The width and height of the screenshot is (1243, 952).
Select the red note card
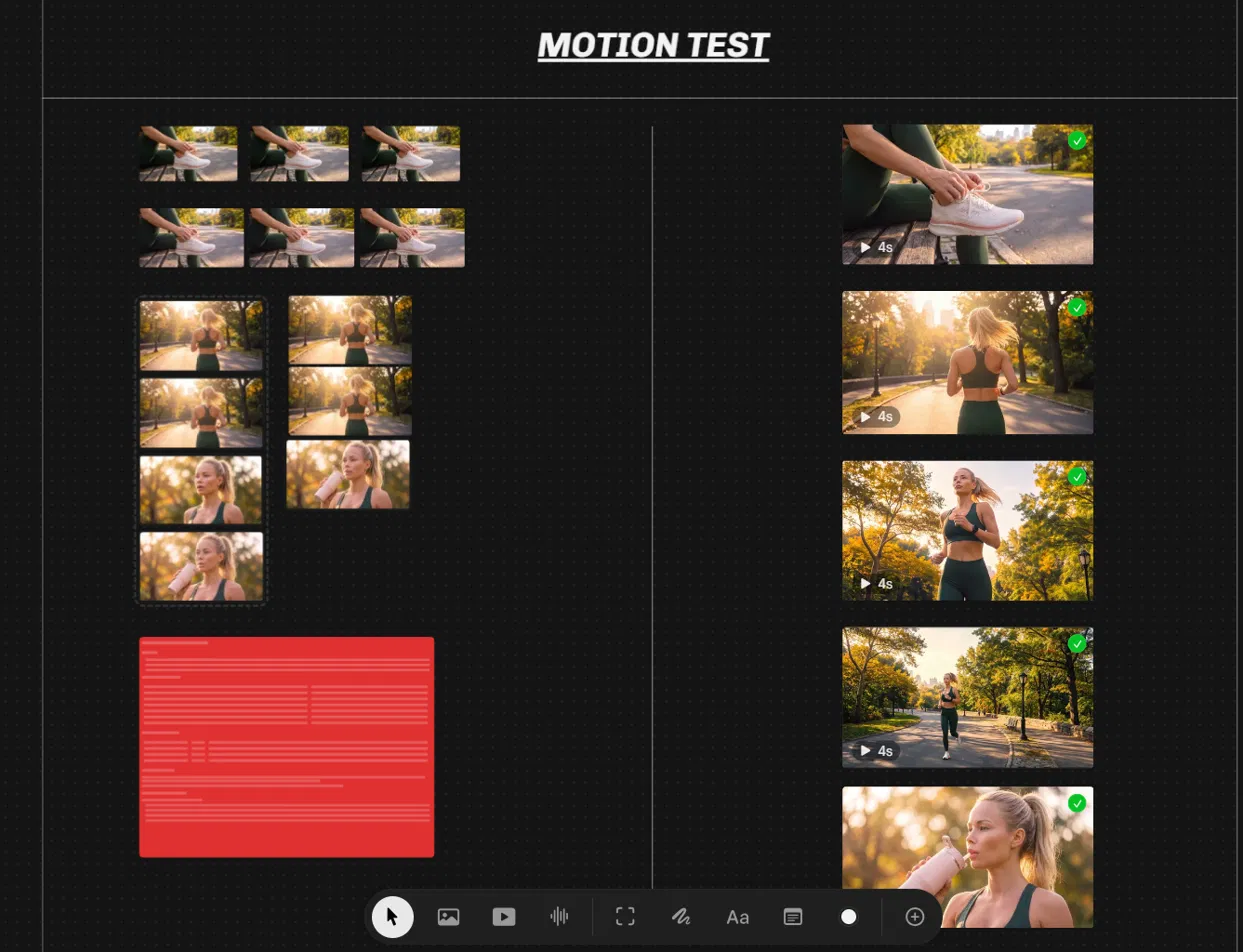(x=286, y=747)
